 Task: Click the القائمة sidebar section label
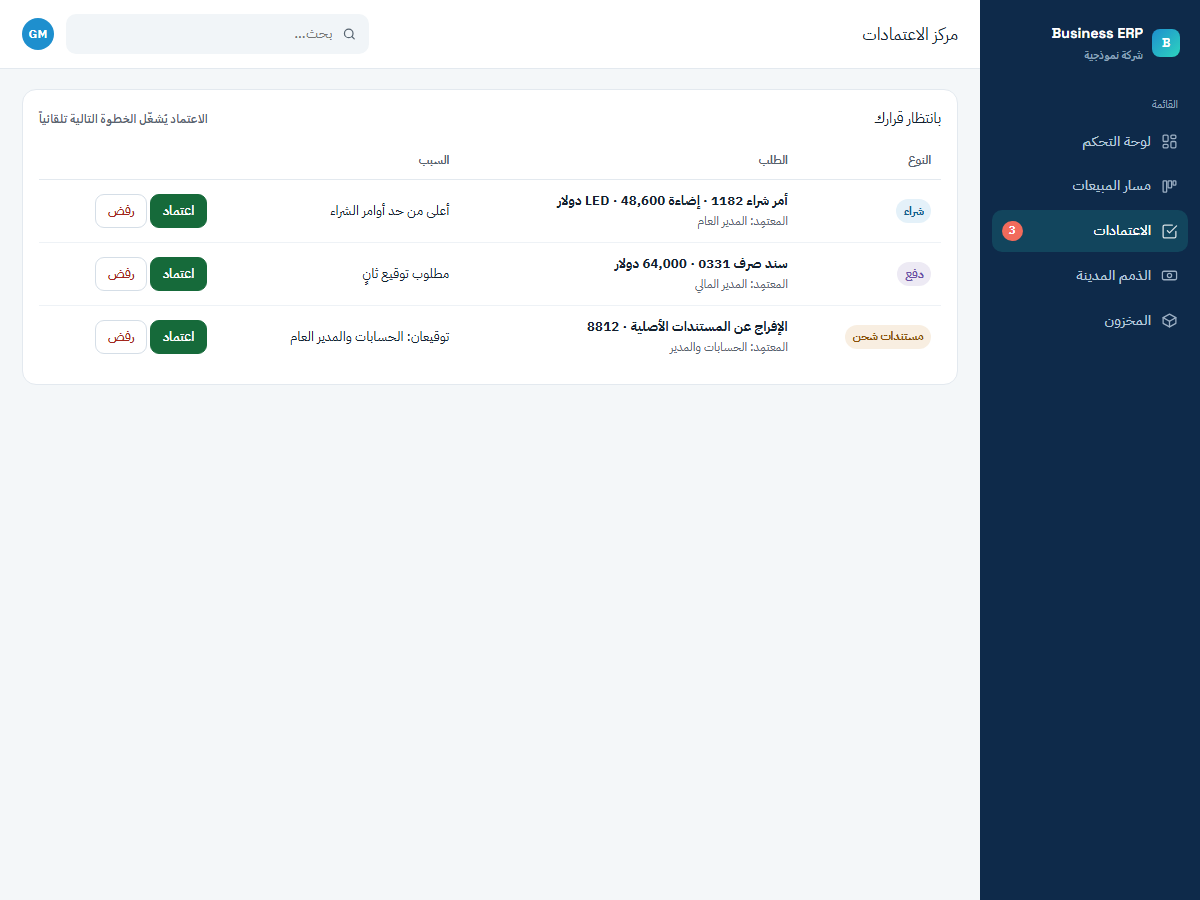(1164, 104)
